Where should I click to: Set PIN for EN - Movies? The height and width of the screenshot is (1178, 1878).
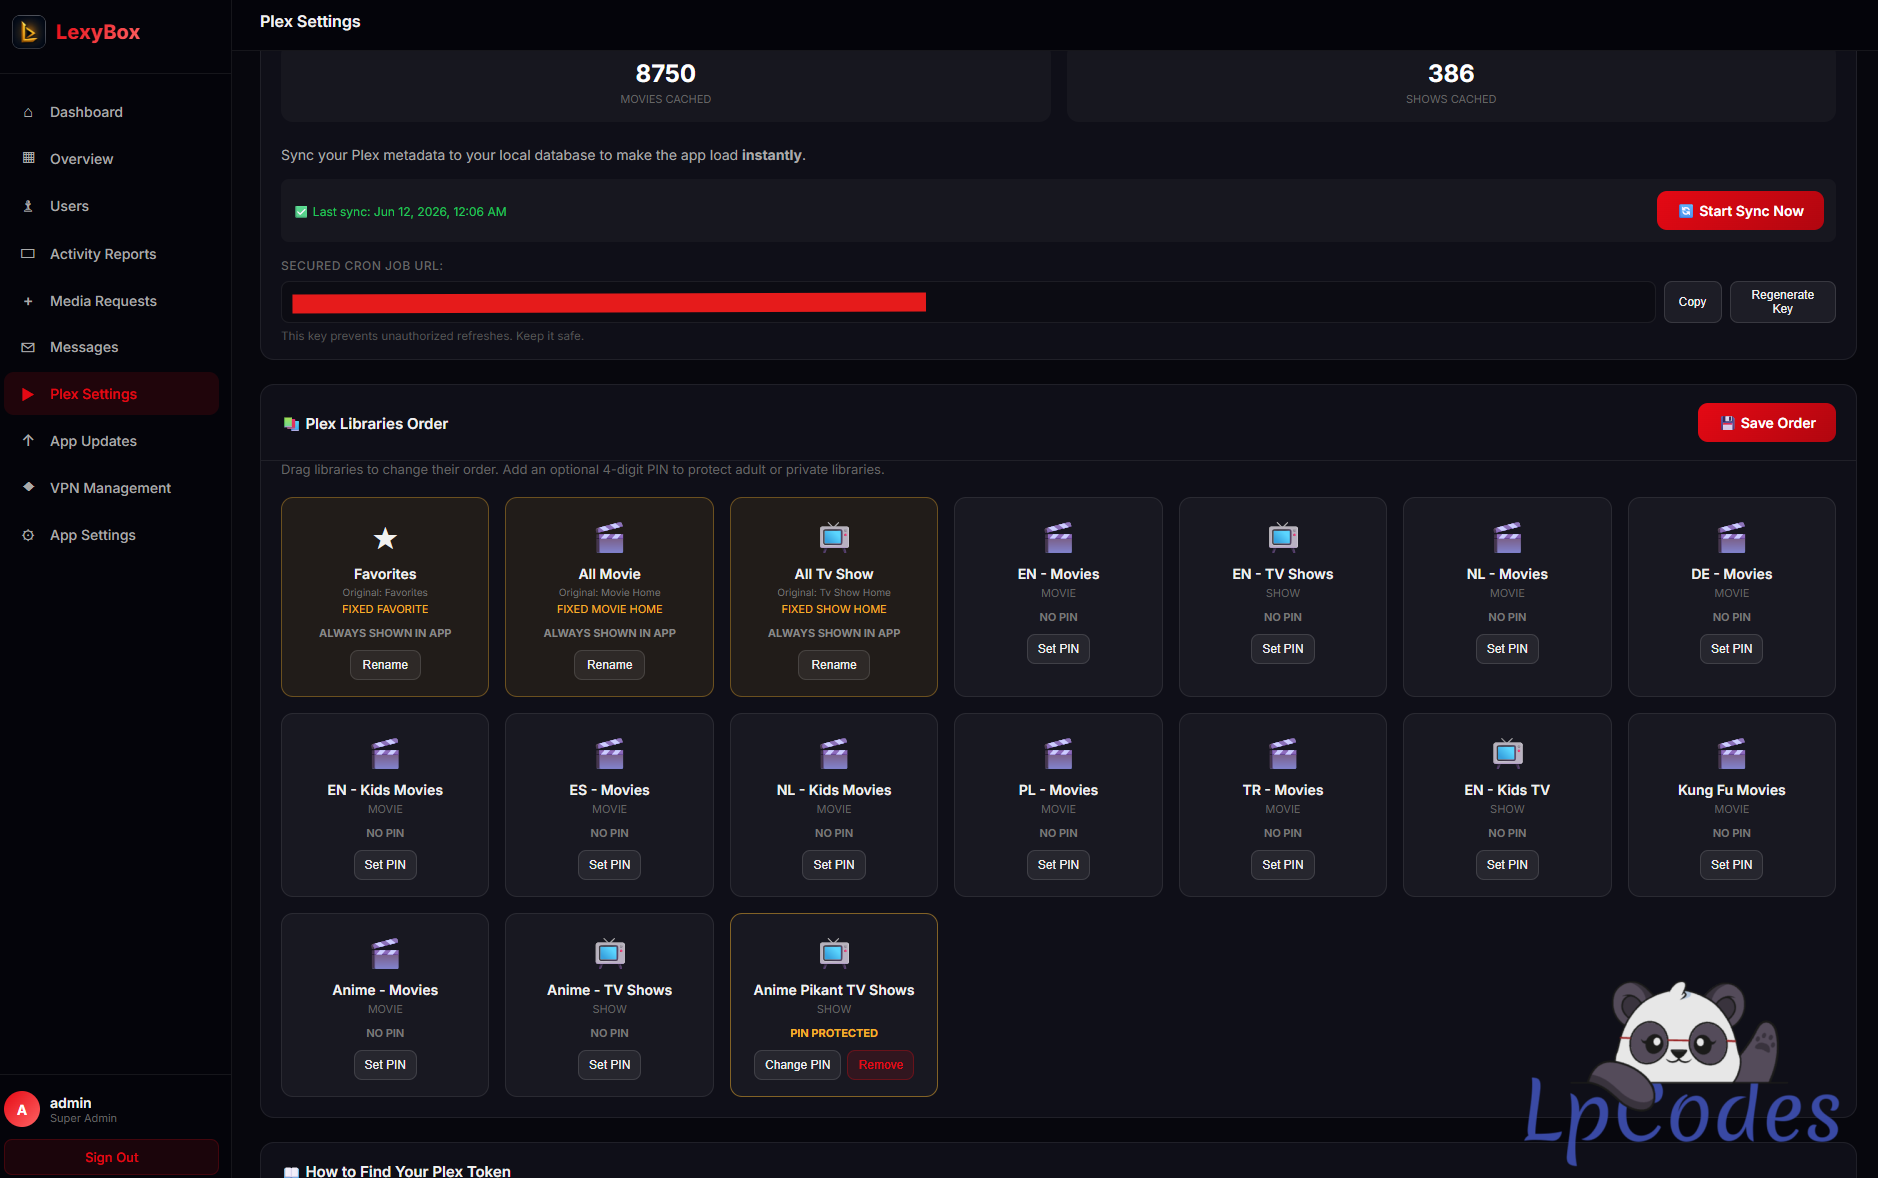[x=1058, y=649]
